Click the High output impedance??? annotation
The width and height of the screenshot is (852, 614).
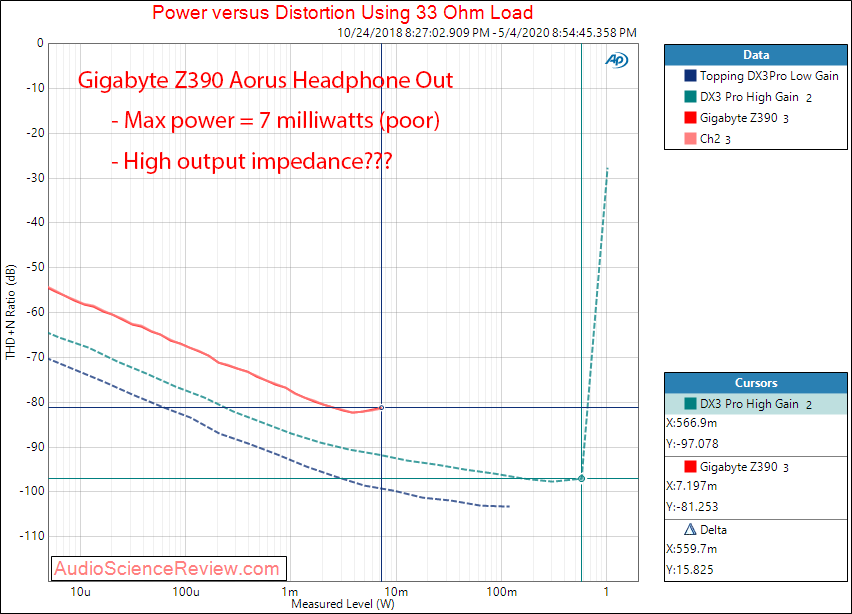tap(252, 161)
